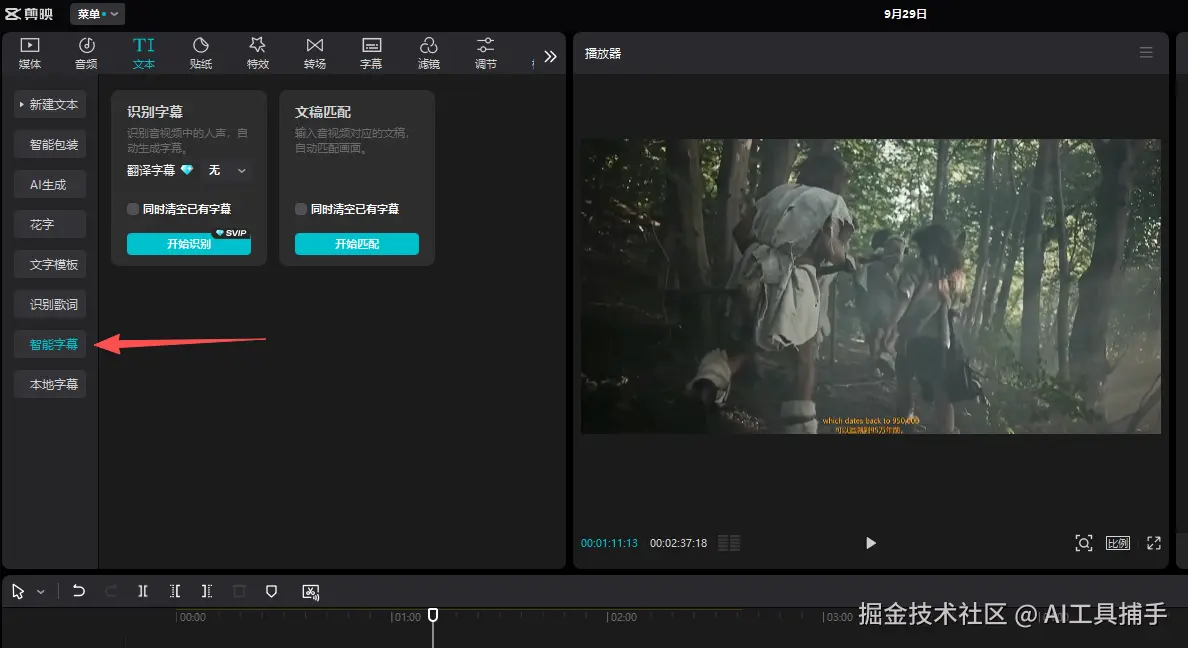Select 智能包装 in the sidebar

coord(50,145)
